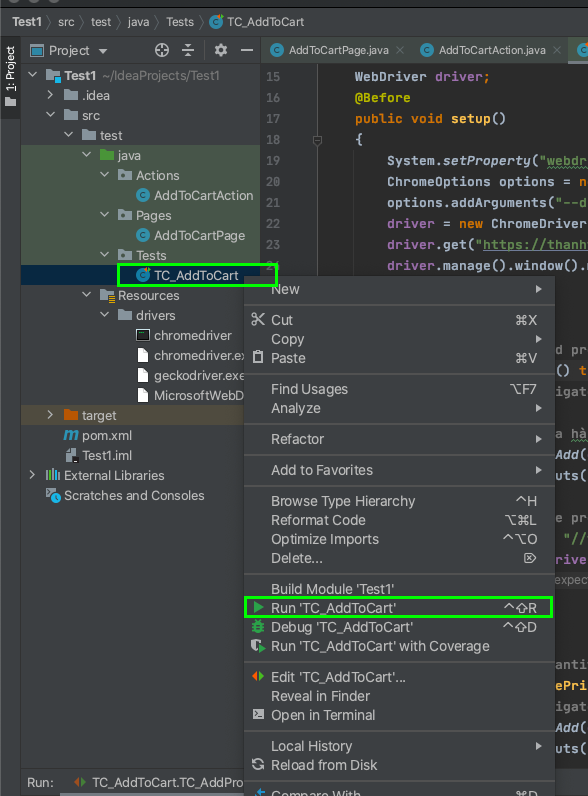
Task: Choose Paste from the context menu
Action: click(x=399, y=358)
